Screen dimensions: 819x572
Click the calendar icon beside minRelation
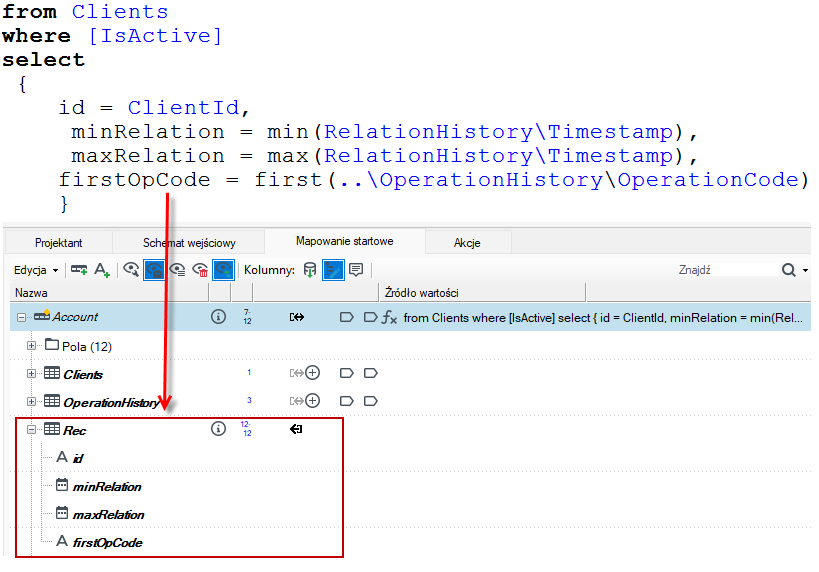pos(62,485)
